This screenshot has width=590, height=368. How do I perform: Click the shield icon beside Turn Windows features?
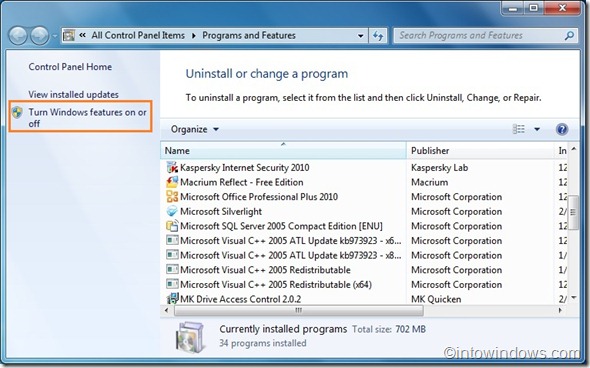point(17,112)
